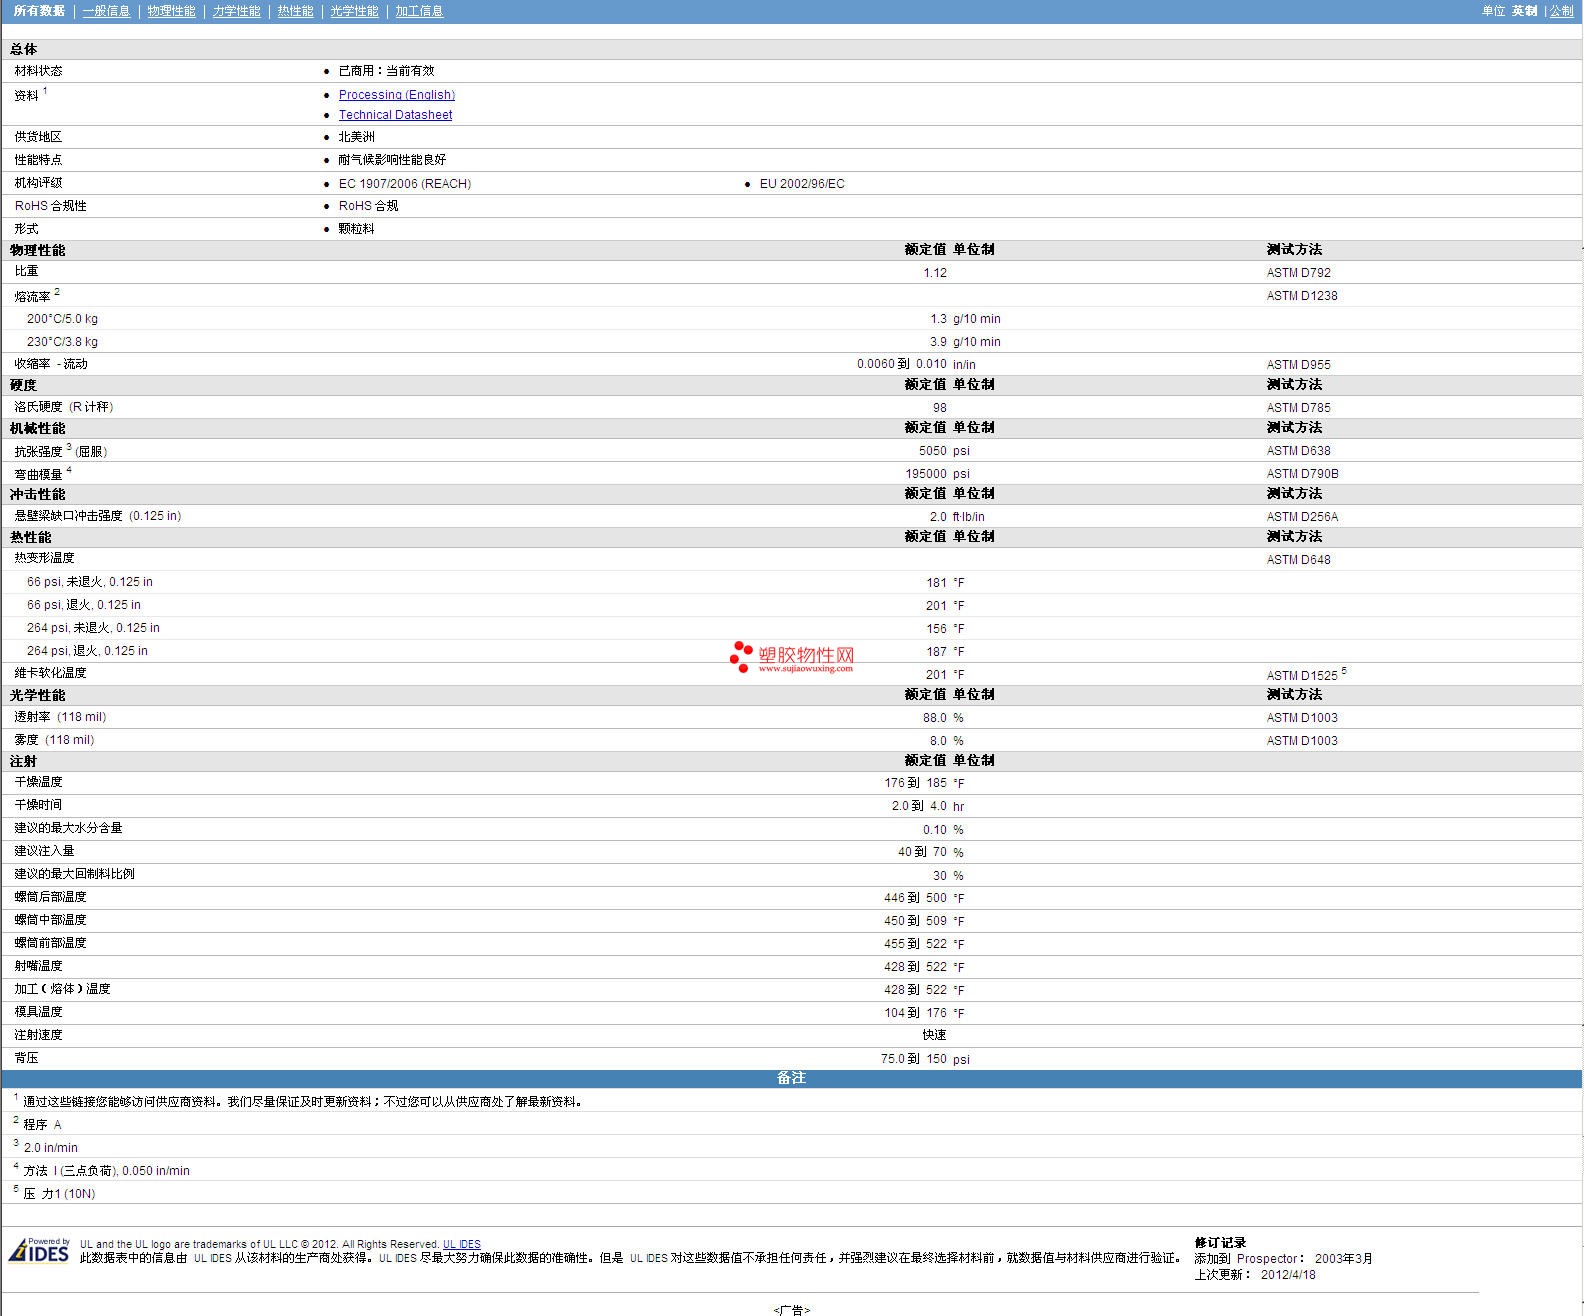Click the 建议的最大水分含量 row label
The height and width of the screenshot is (1316, 1584).
tap(68, 828)
